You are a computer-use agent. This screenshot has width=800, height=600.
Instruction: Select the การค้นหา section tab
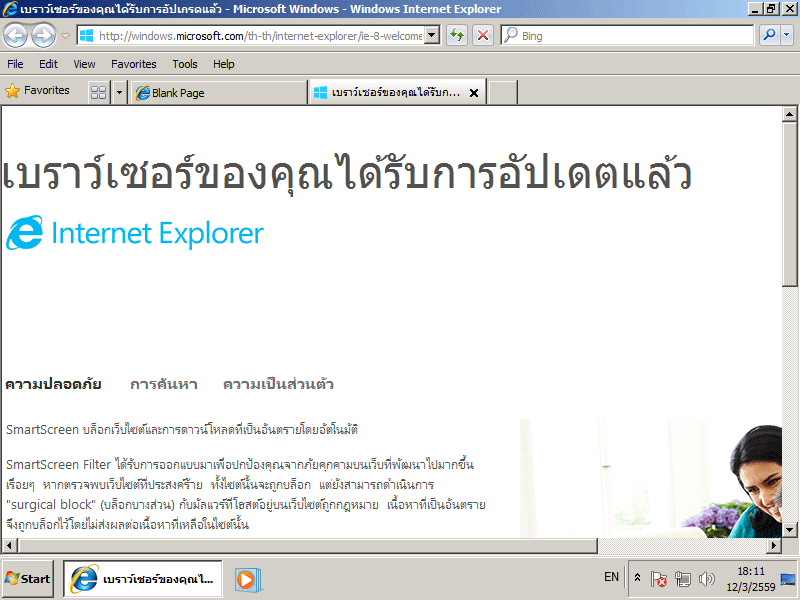(x=164, y=384)
